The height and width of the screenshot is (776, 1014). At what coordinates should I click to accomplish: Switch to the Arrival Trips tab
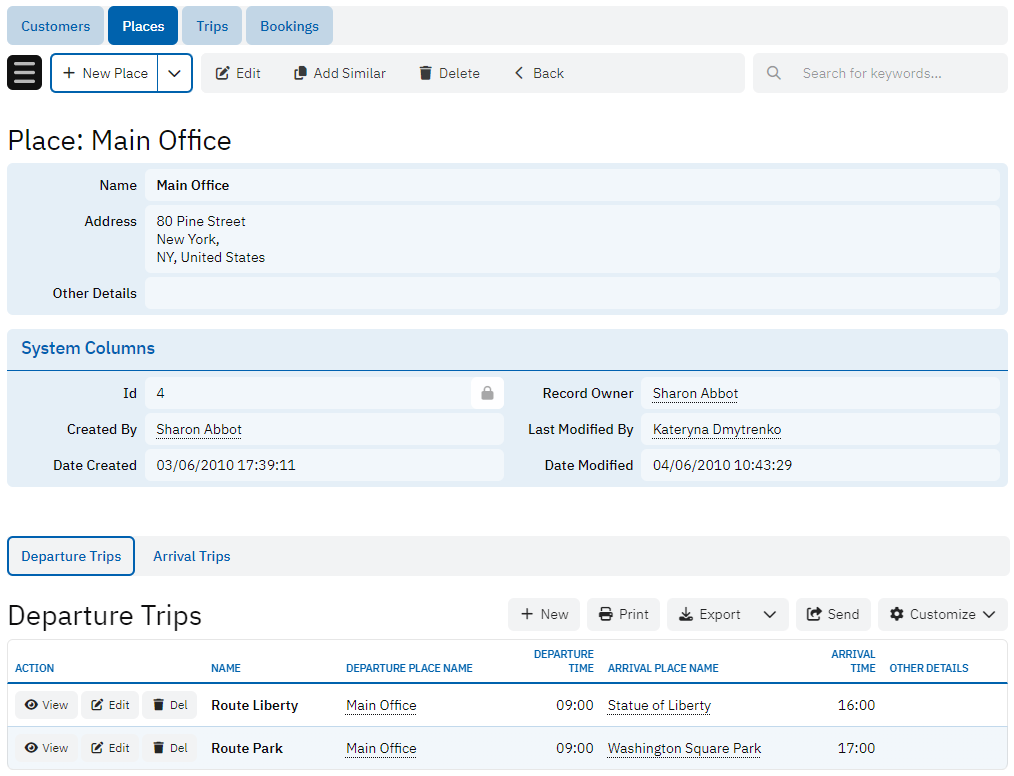[191, 556]
